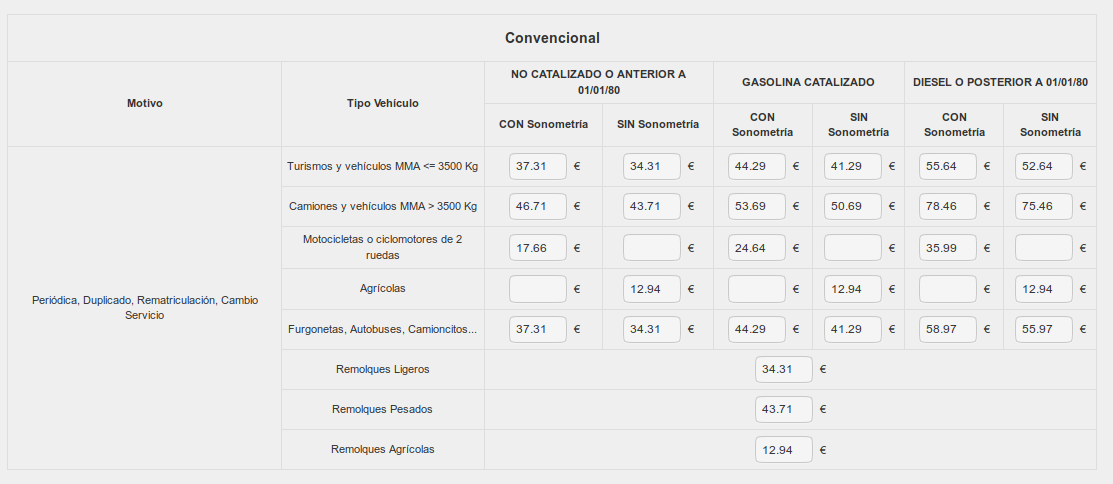Viewport: 1113px width, 484px height.
Task: Click the Motivo column header
Action: [x=145, y=103]
